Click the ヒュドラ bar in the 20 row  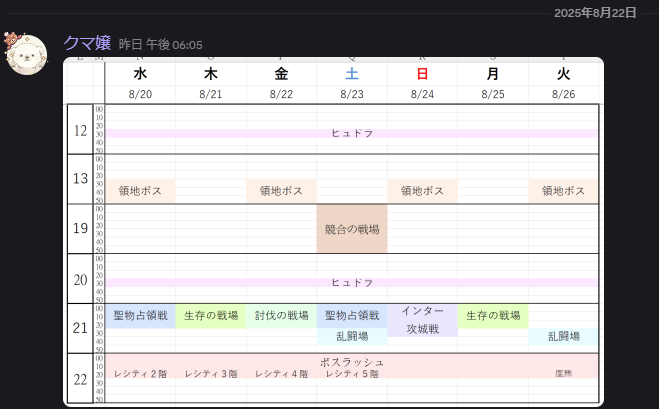[x=352, y=283]
